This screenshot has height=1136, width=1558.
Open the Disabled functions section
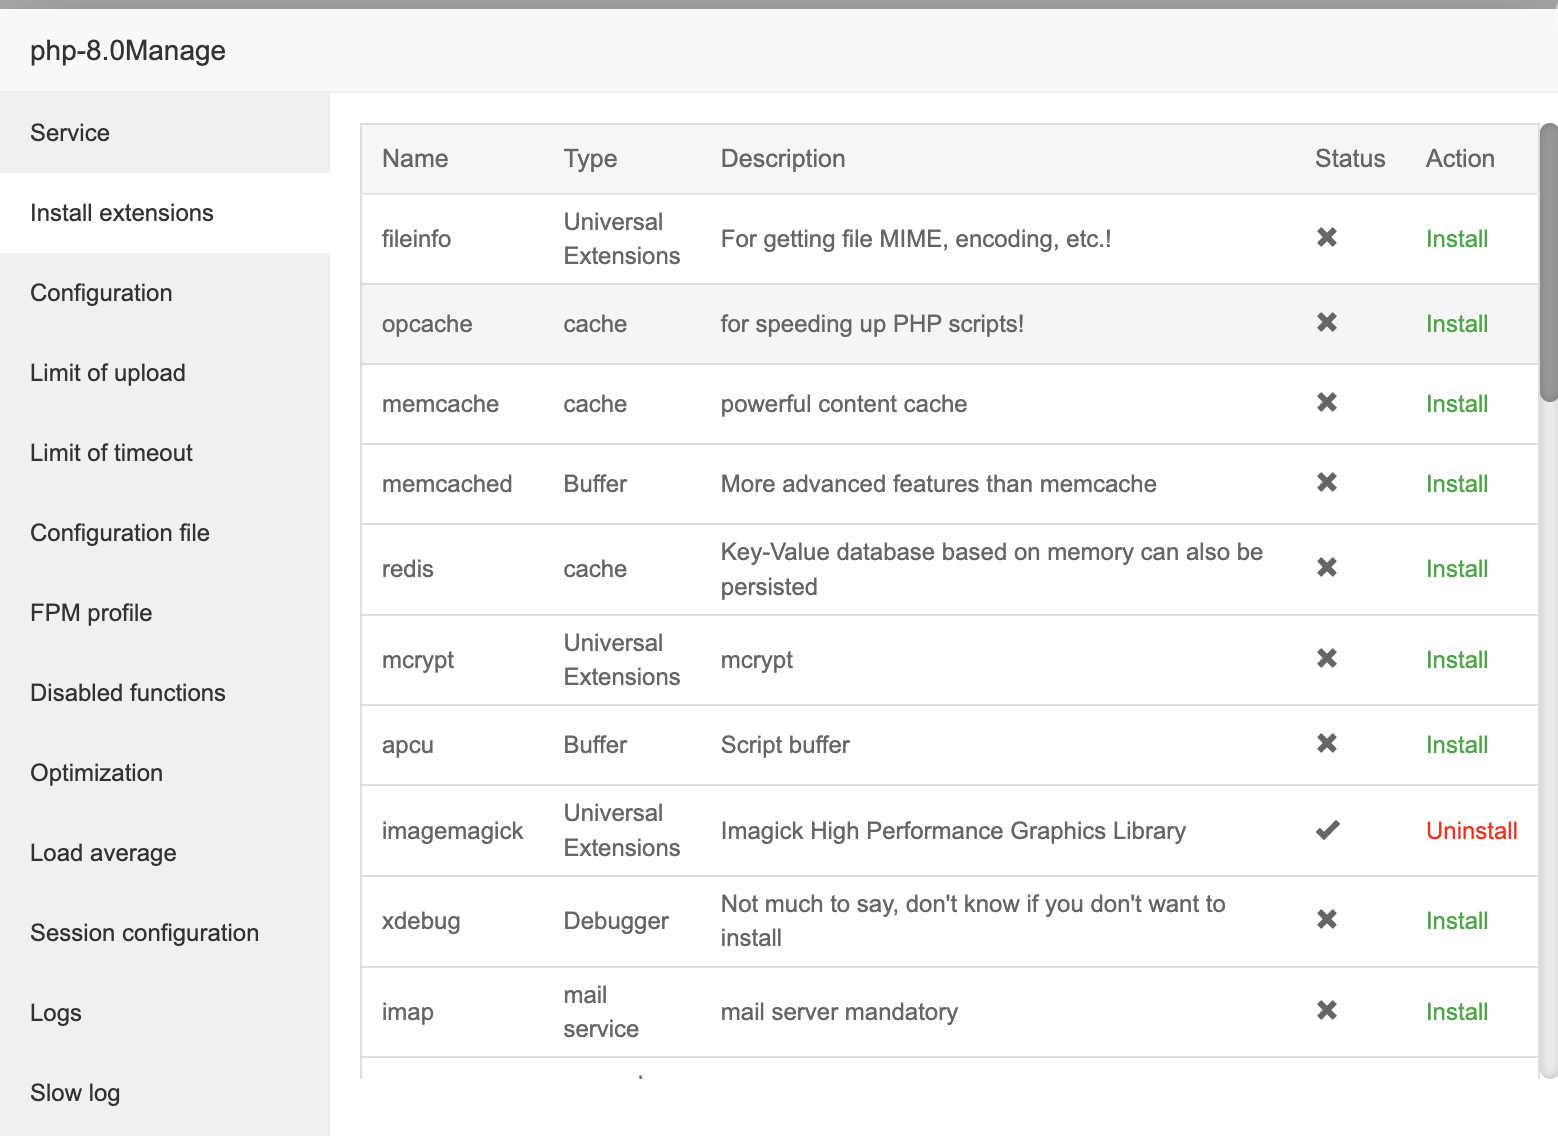(x=128, y=693)
